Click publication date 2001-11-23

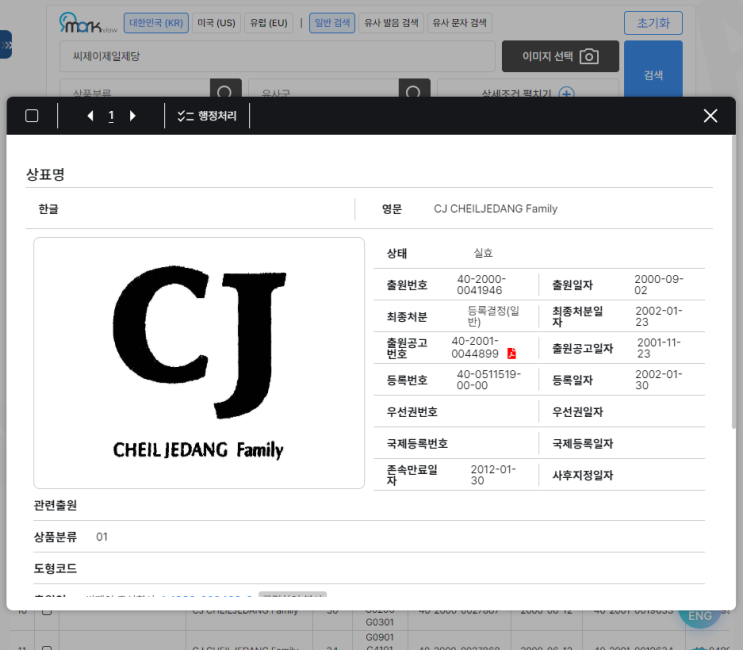659,348
